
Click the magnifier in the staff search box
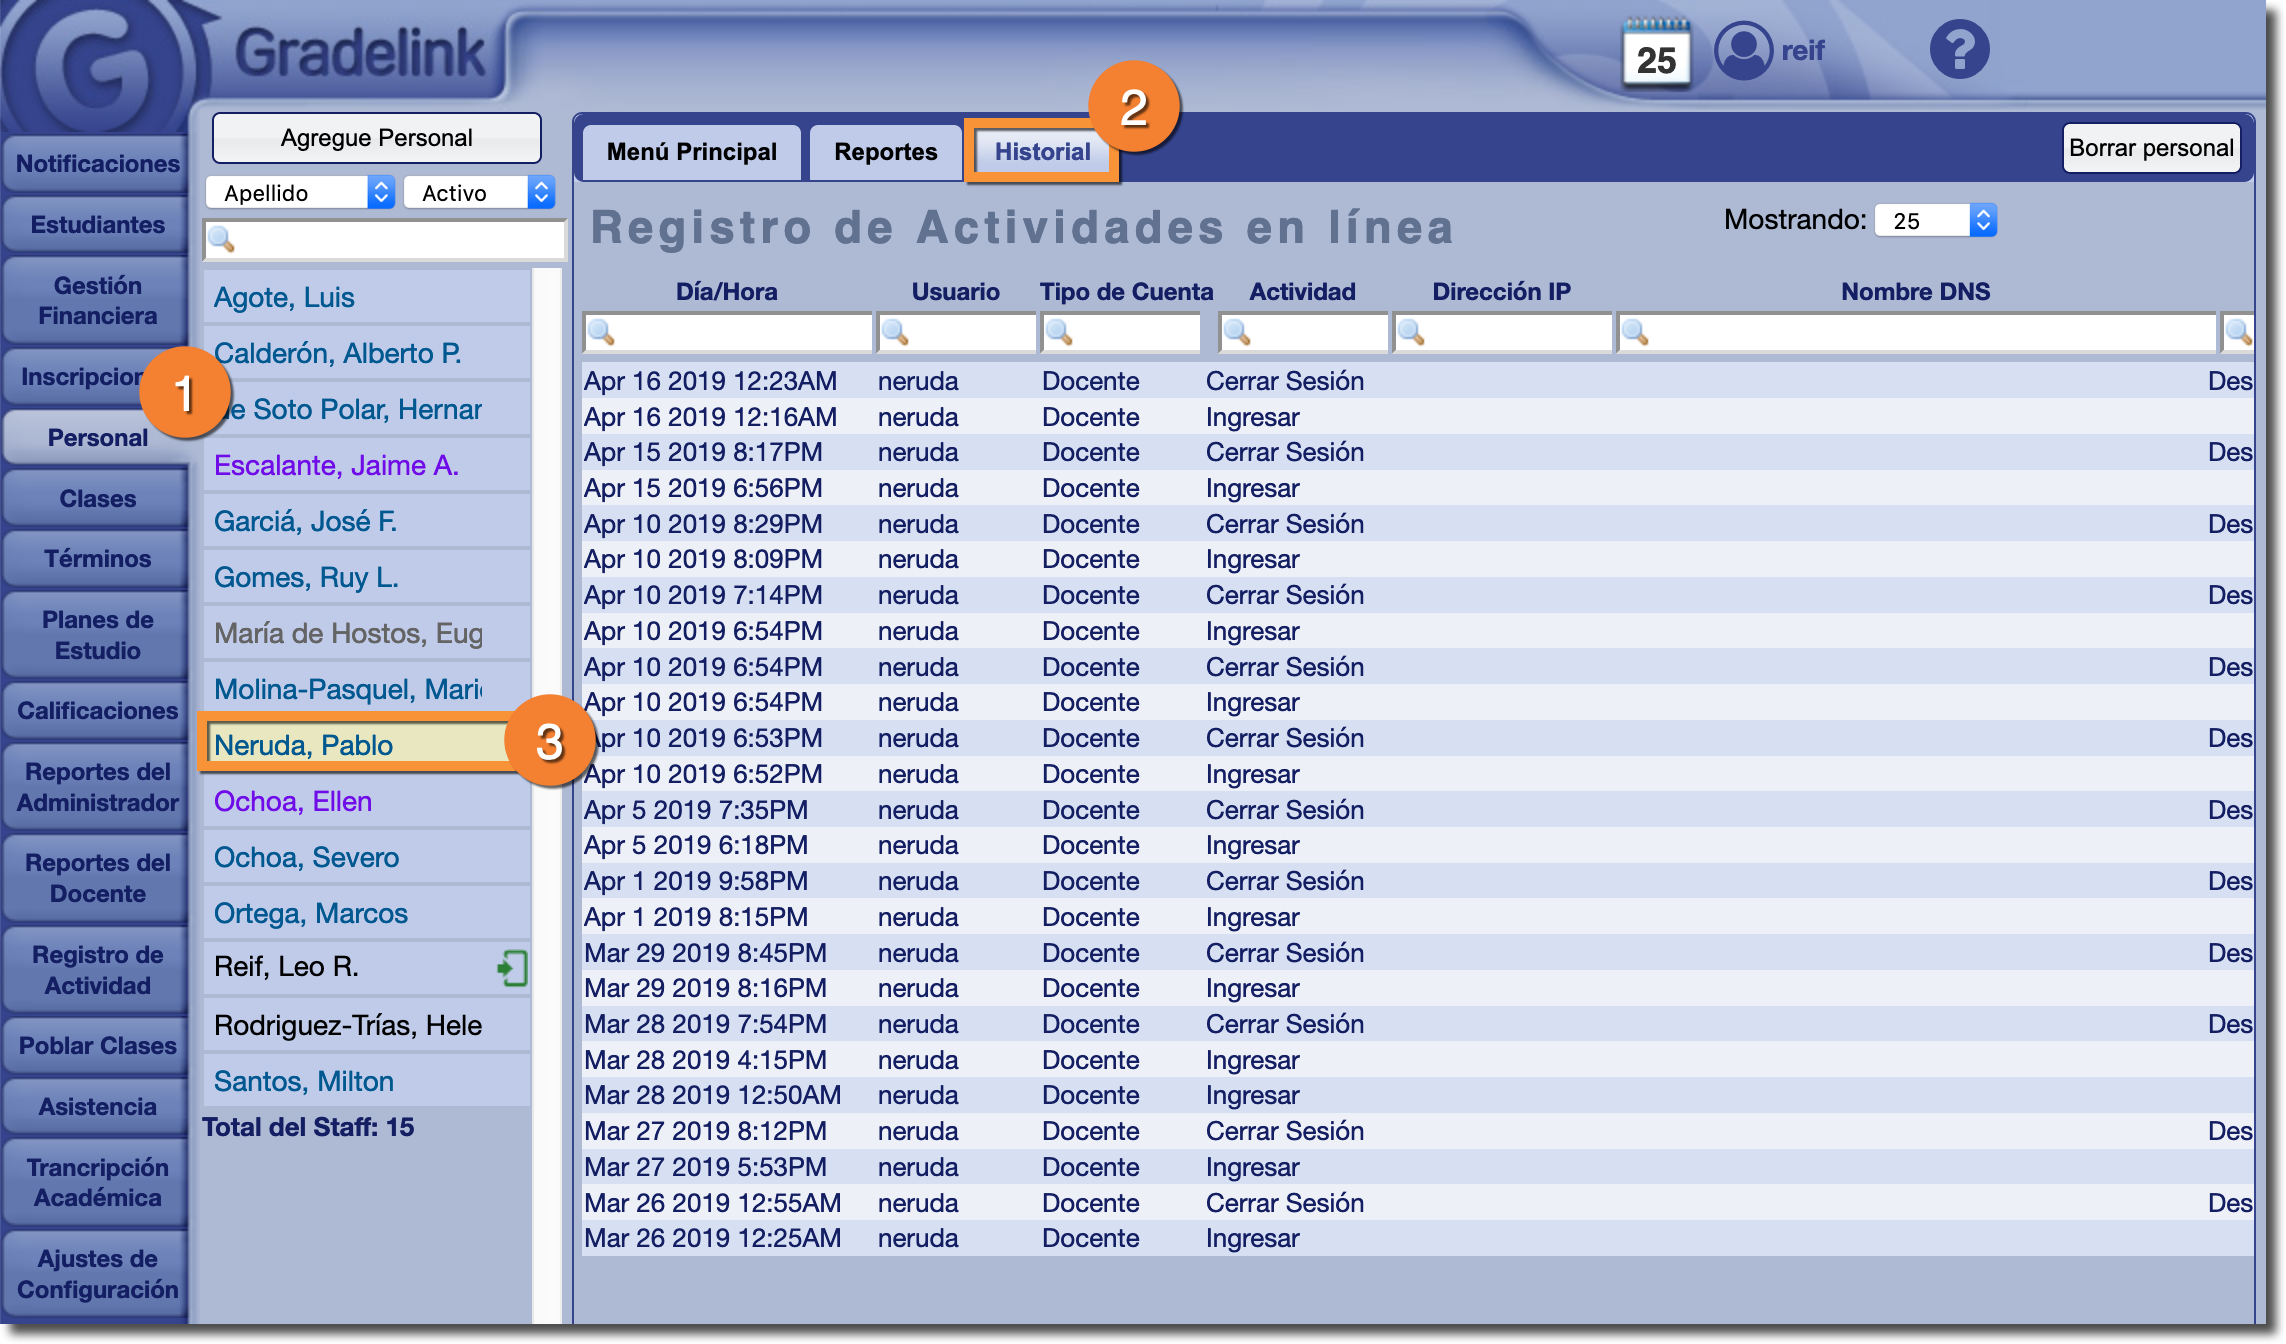(221, 240)
